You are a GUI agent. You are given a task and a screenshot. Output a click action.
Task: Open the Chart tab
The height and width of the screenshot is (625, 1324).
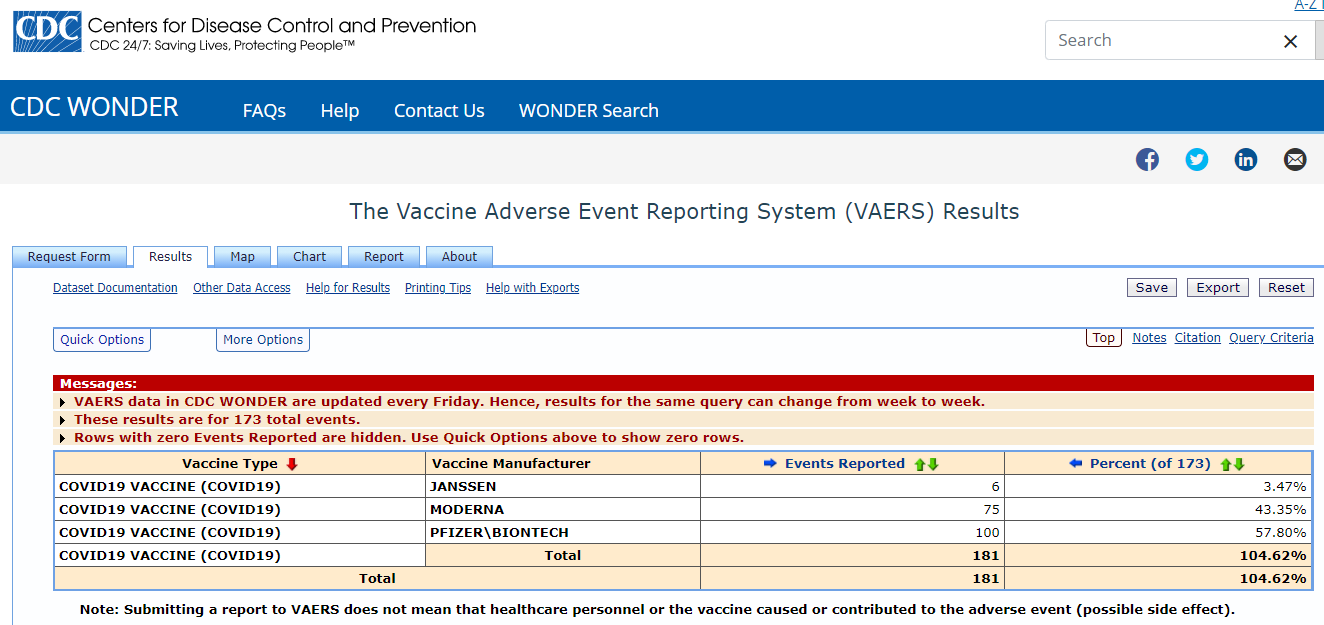click(x=309, y=257)
